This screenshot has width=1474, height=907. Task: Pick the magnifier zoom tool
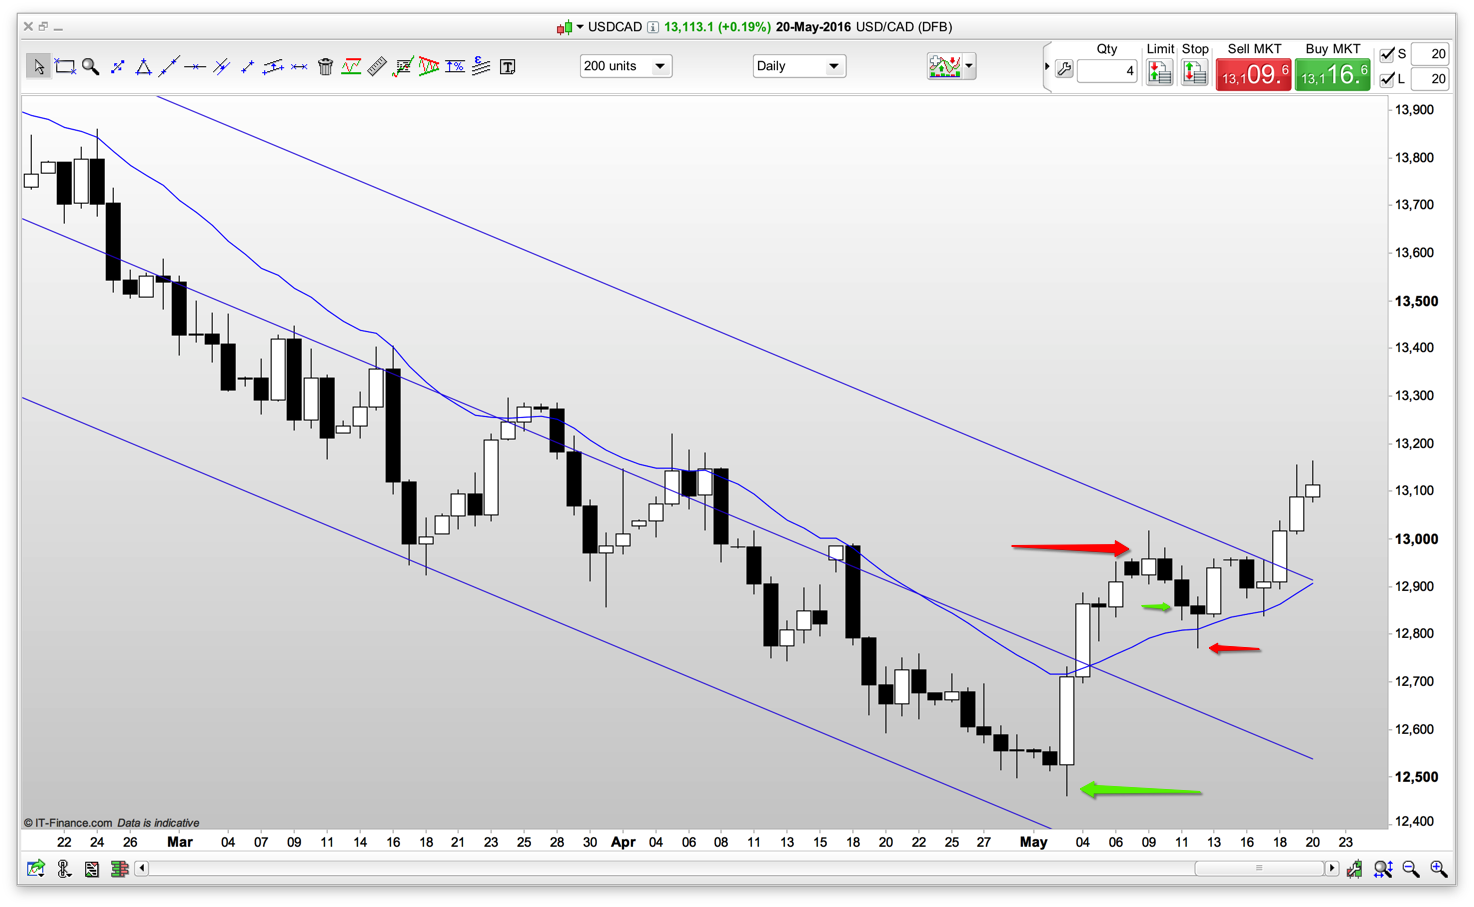tap(91, 67)
